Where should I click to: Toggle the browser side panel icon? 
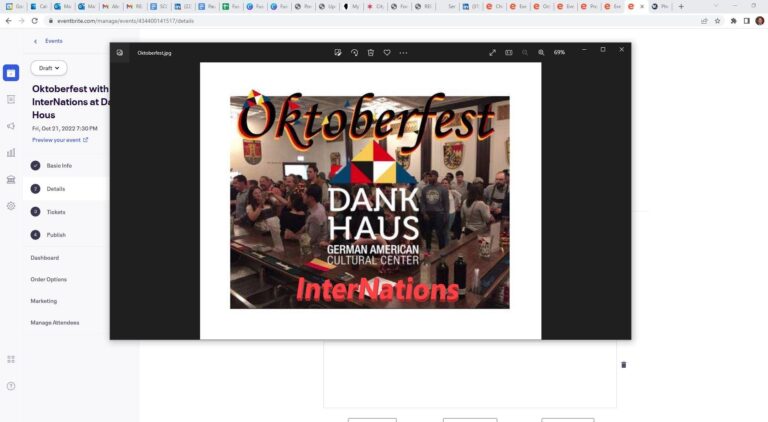[746, 21]
